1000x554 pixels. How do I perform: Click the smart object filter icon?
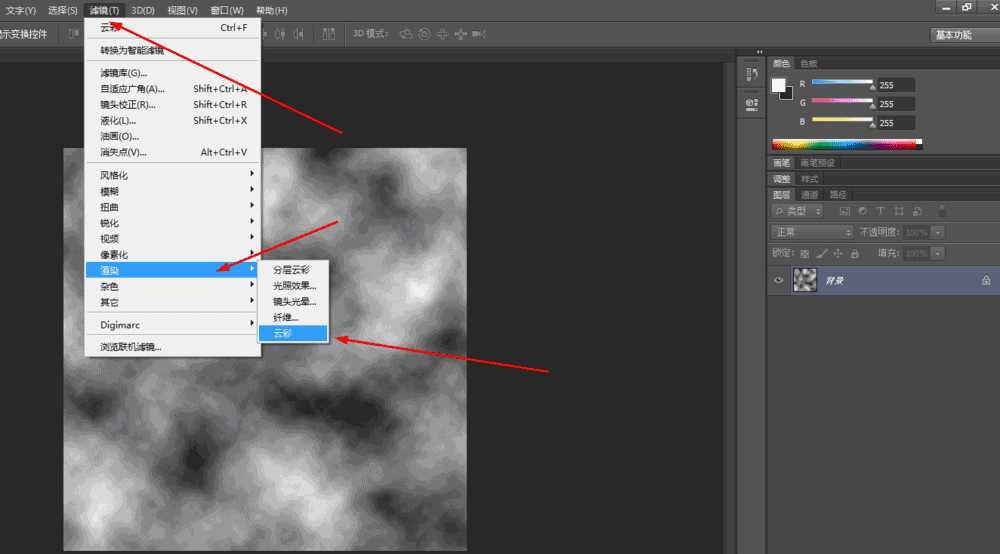[x=917, y=212]
